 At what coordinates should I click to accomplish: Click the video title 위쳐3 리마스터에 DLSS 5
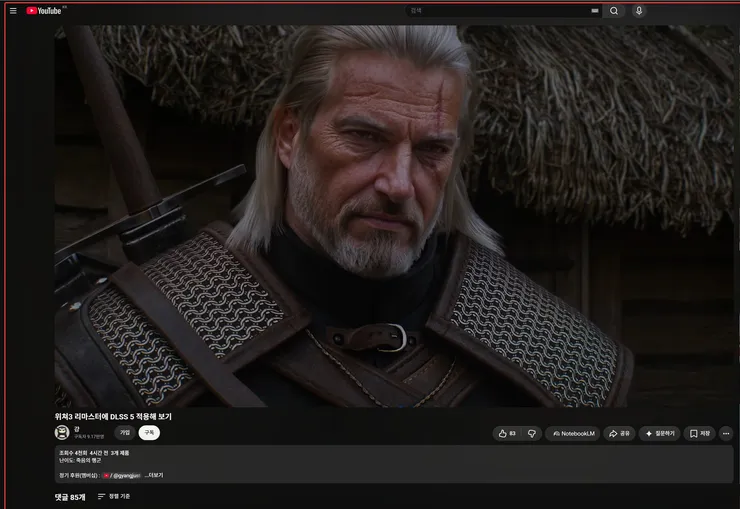tap(113, 417)
